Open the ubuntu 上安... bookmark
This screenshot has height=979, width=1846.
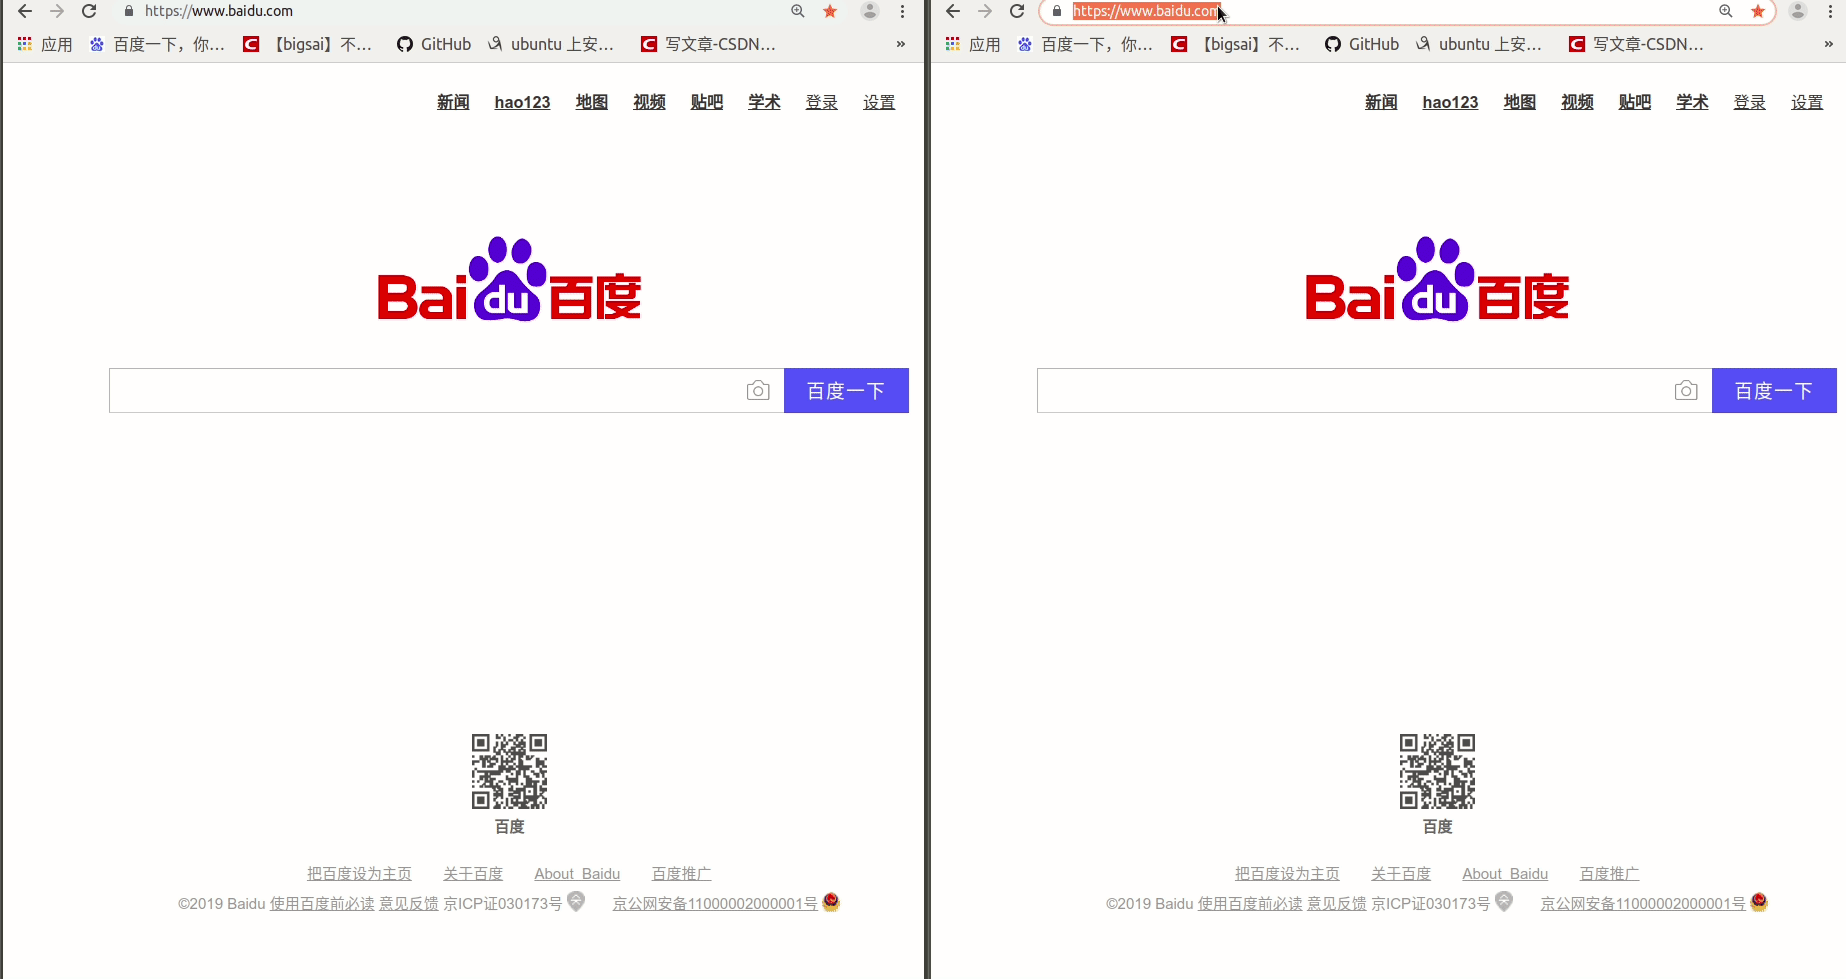click(x=551, y=44)
